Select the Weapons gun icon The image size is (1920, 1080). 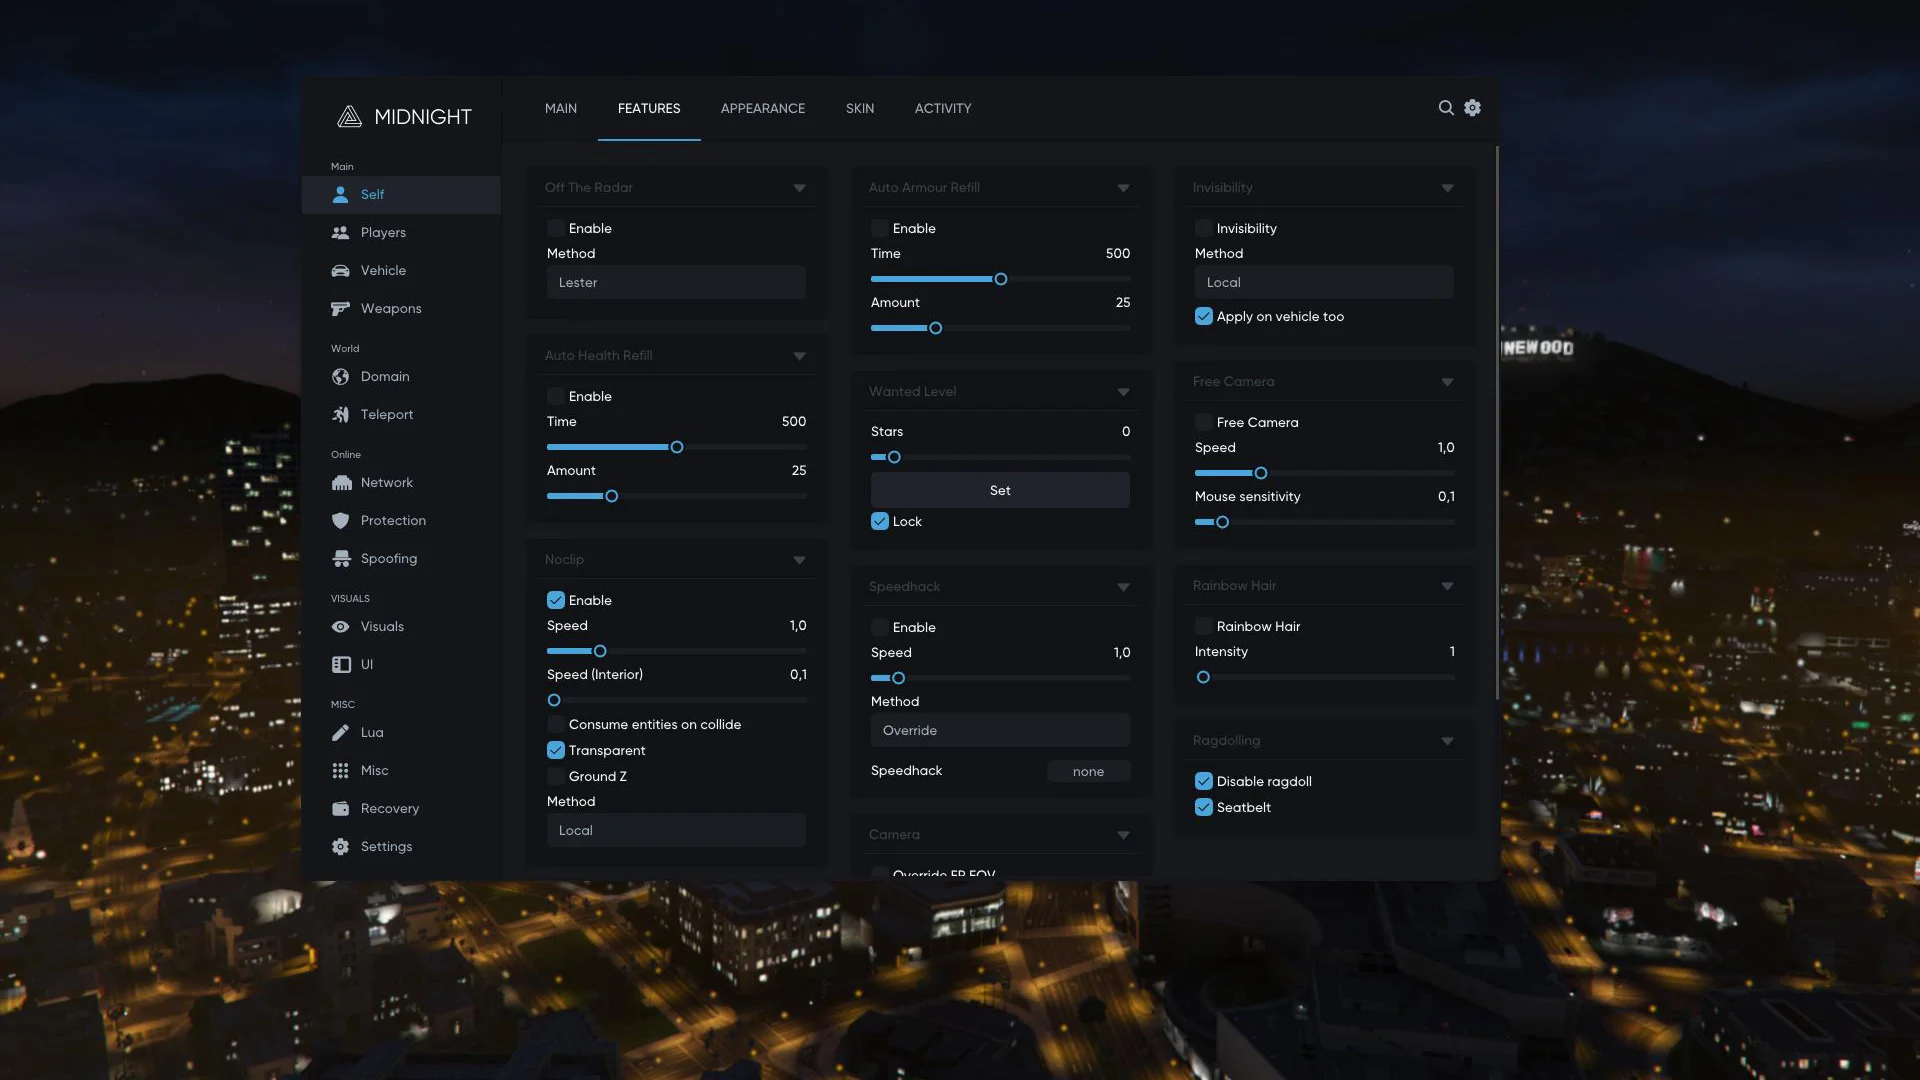pos(341,309)
